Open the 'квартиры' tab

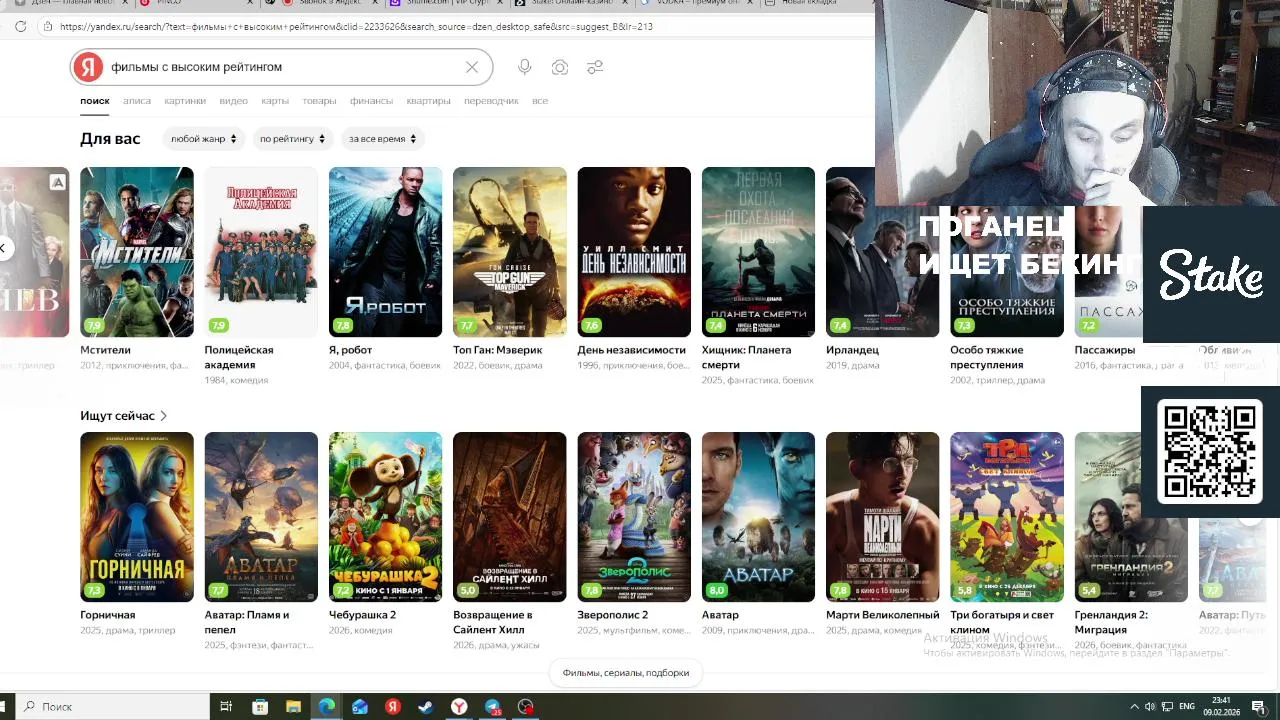tap(428, 101)
